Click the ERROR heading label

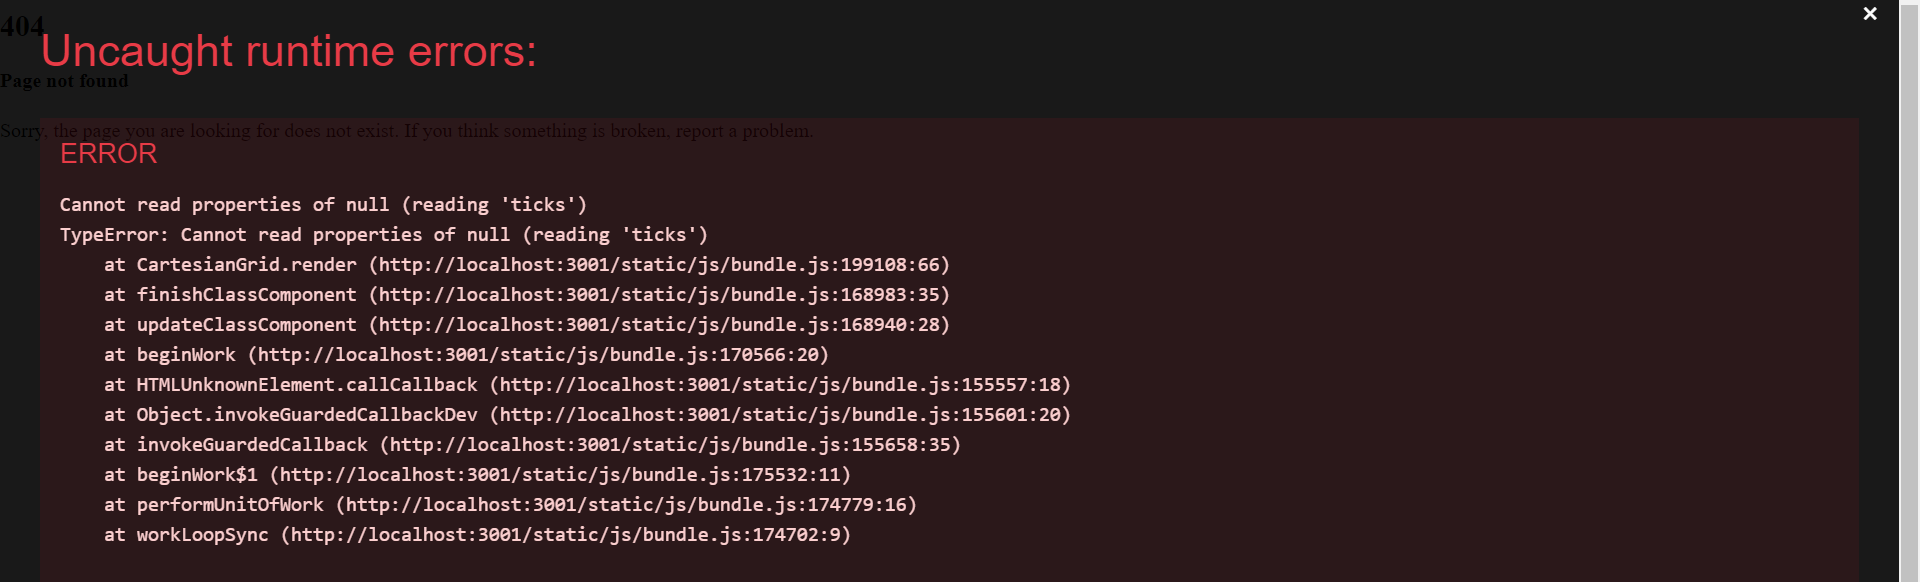click(108, 154)
